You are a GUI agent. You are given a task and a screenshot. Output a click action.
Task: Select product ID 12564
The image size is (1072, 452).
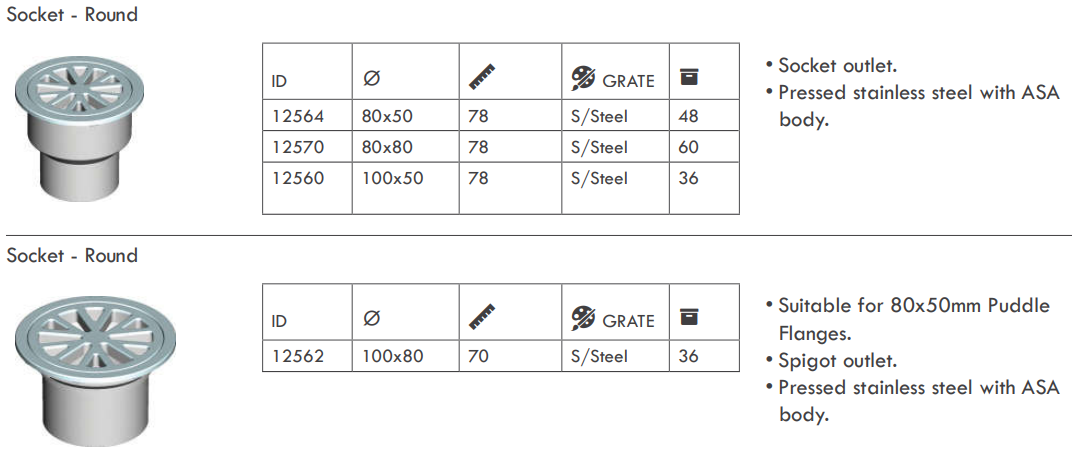[x=298, y=116]
